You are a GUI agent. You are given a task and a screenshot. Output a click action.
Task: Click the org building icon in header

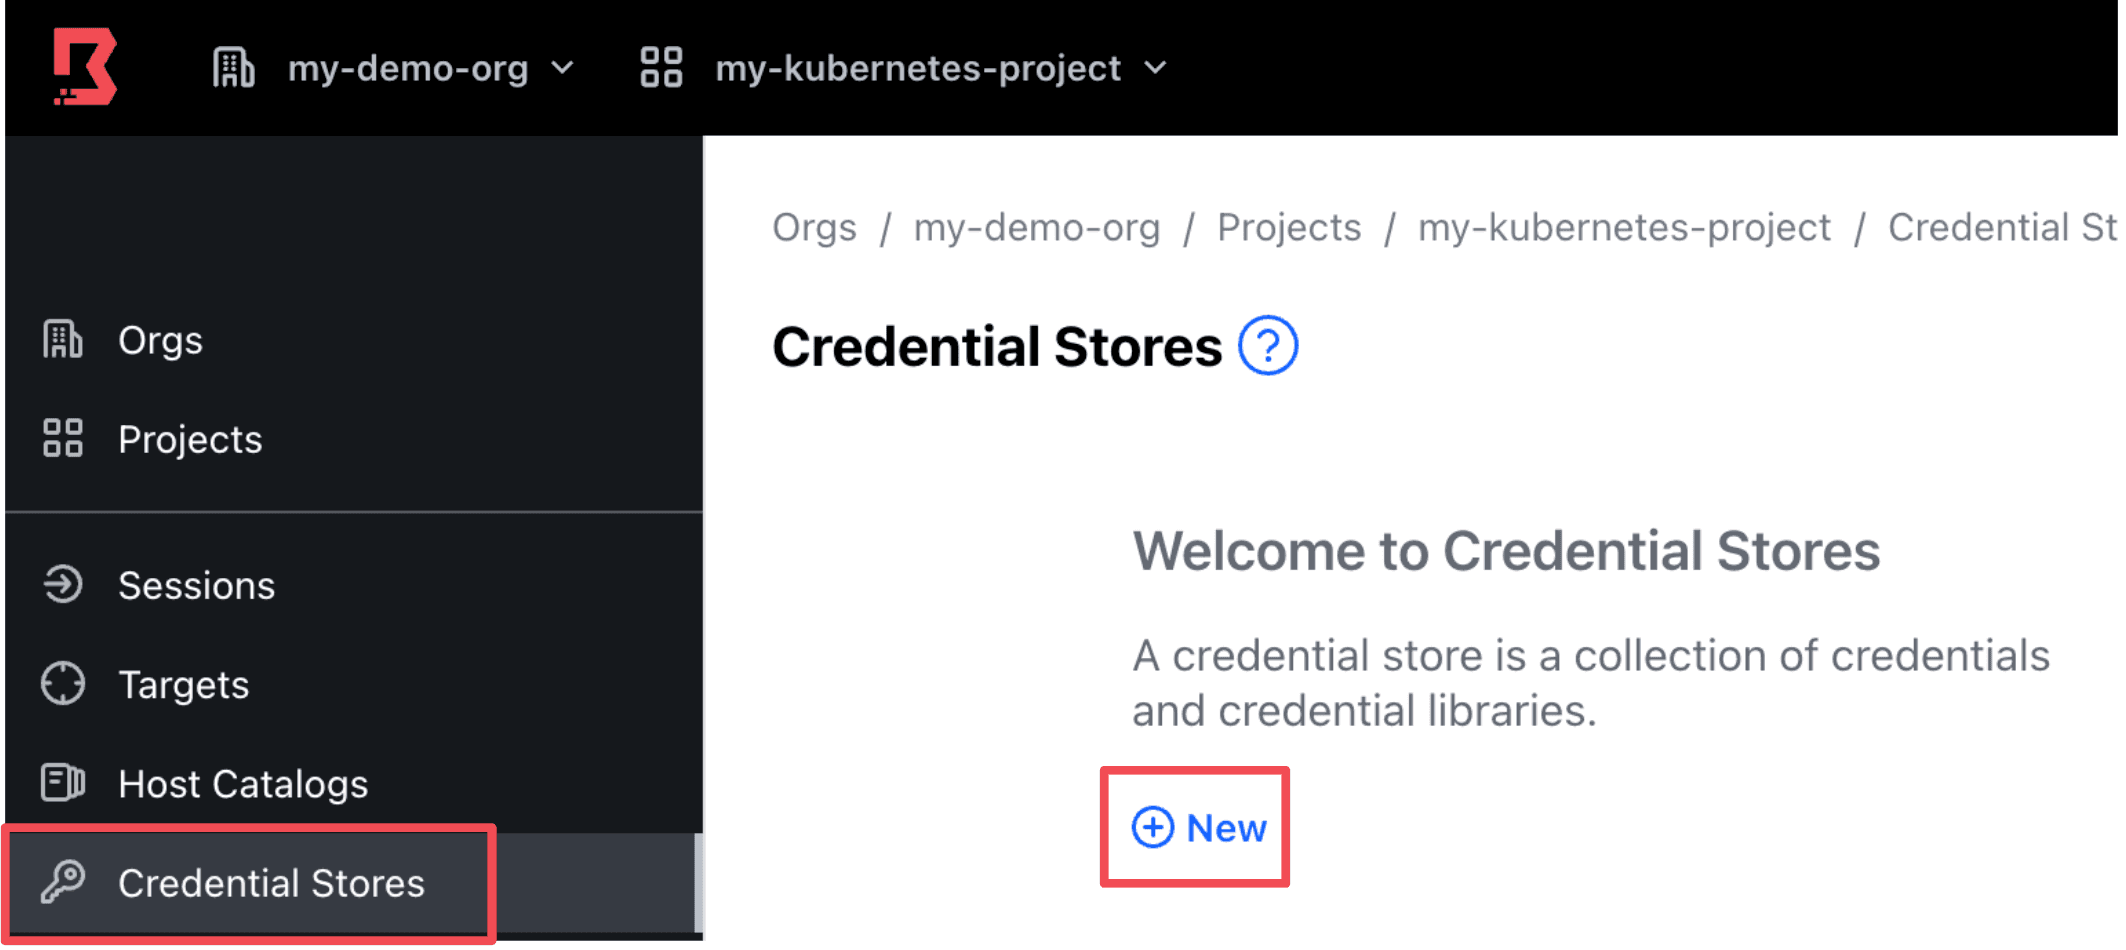[233, 68]
